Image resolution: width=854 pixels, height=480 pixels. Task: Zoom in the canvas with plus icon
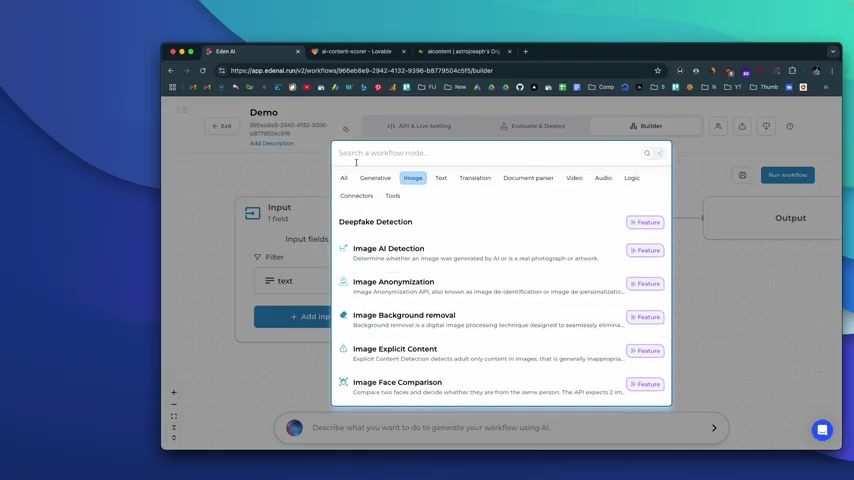pyautogui.click(x=174, y=392)
